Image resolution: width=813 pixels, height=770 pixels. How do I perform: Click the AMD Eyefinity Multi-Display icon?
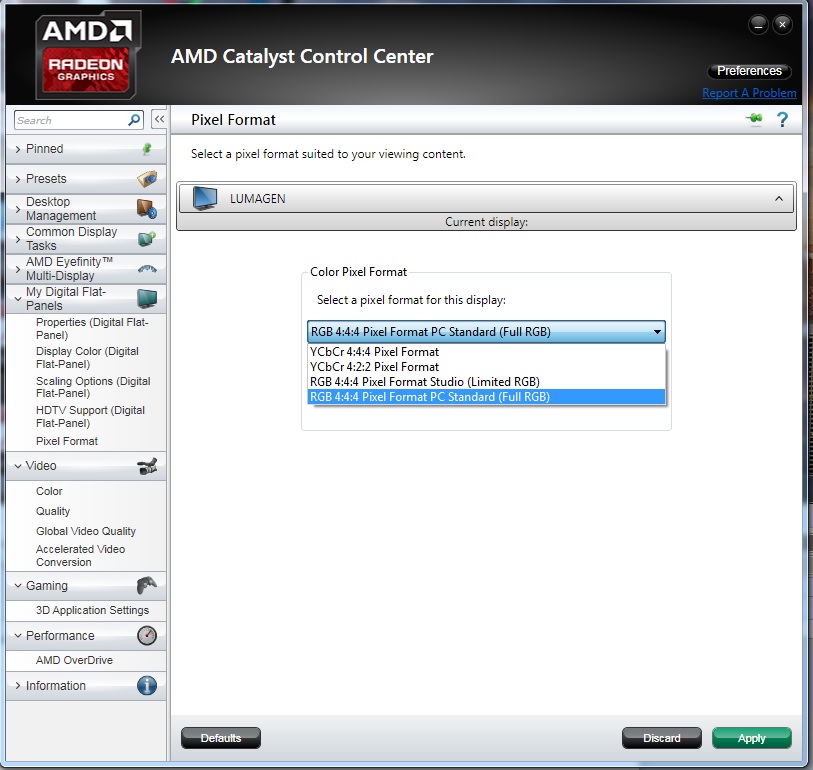147,269
